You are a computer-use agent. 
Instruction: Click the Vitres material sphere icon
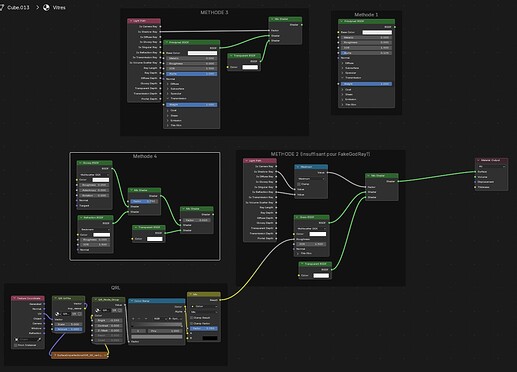pos(46,7)
